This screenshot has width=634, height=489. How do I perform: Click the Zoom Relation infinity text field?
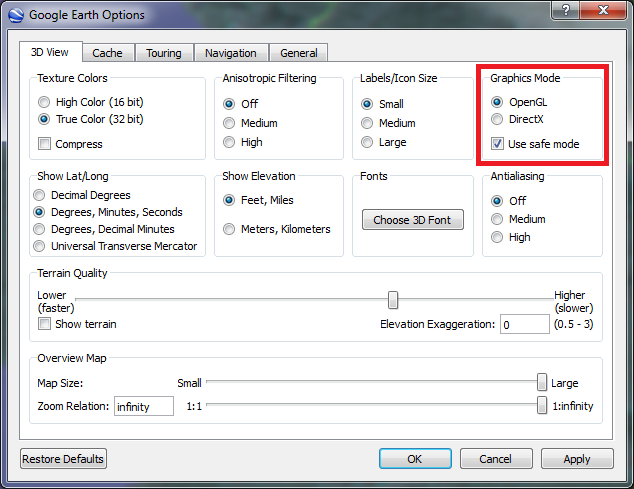click(x=144, y=406)
